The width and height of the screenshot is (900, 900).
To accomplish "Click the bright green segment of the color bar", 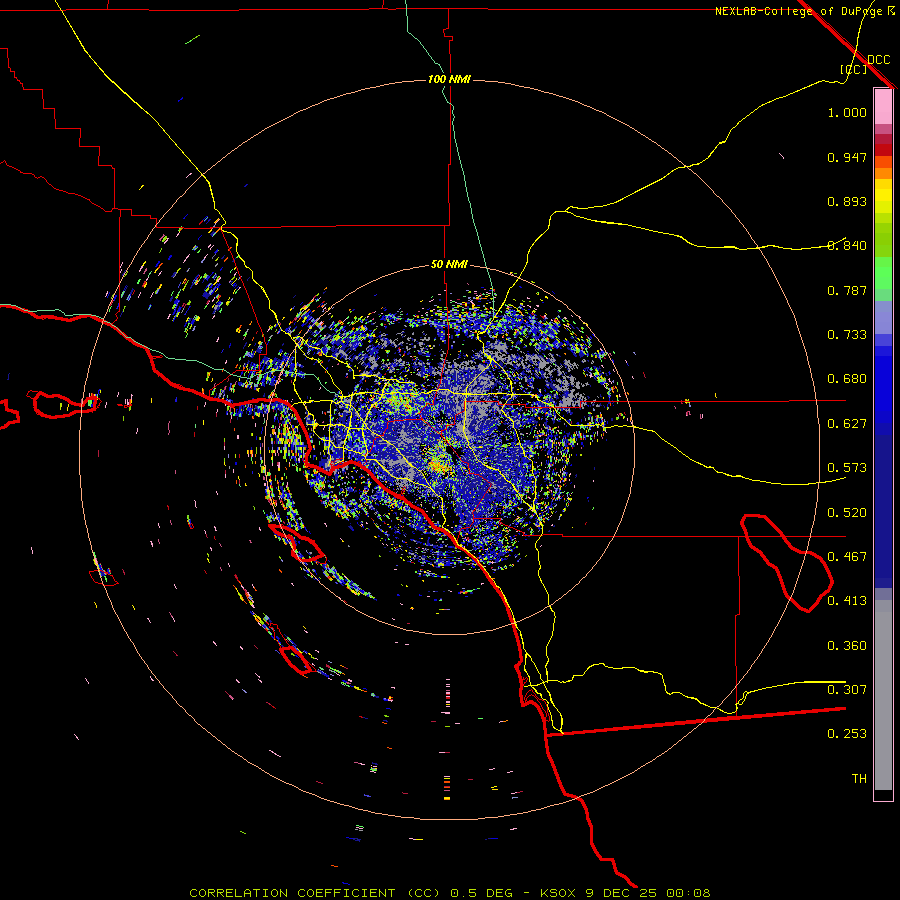I will [x=883, y=273].
